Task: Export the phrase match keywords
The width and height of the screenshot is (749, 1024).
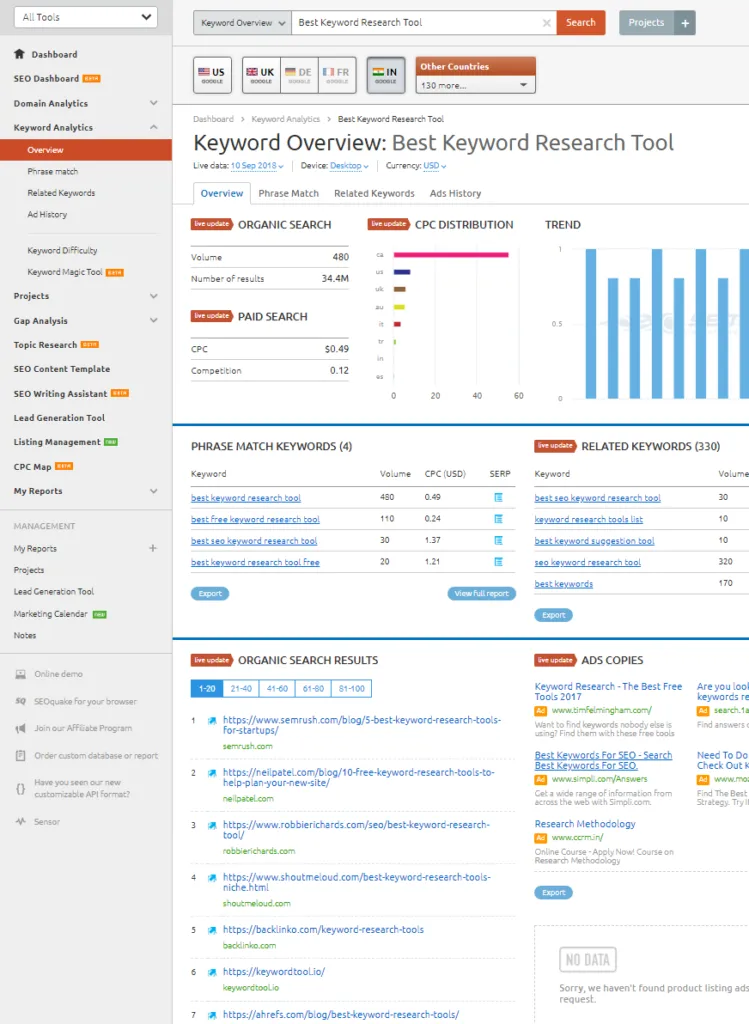Action: coord(210,594)
